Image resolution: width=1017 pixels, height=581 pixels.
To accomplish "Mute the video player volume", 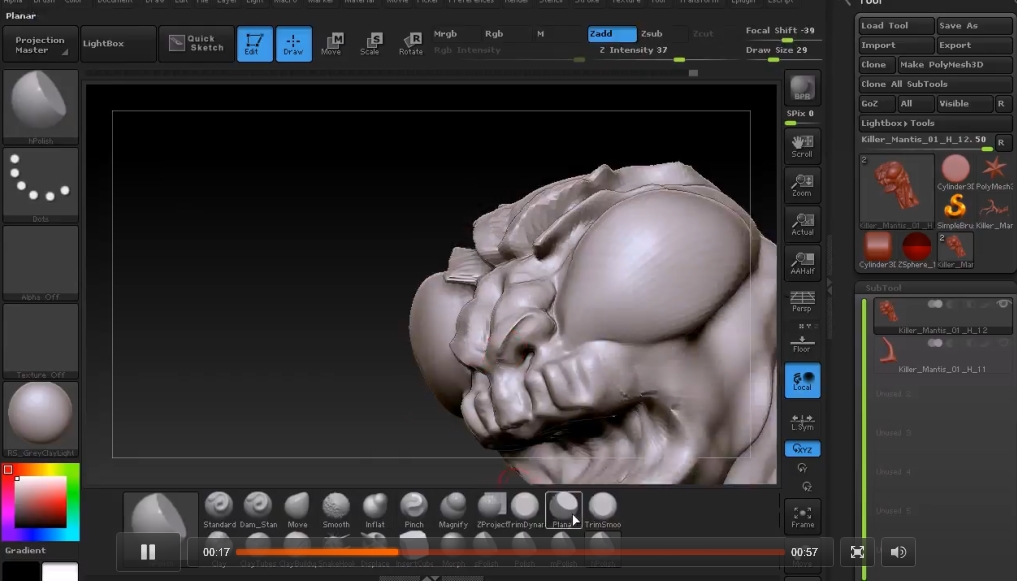I will (898, 552).
